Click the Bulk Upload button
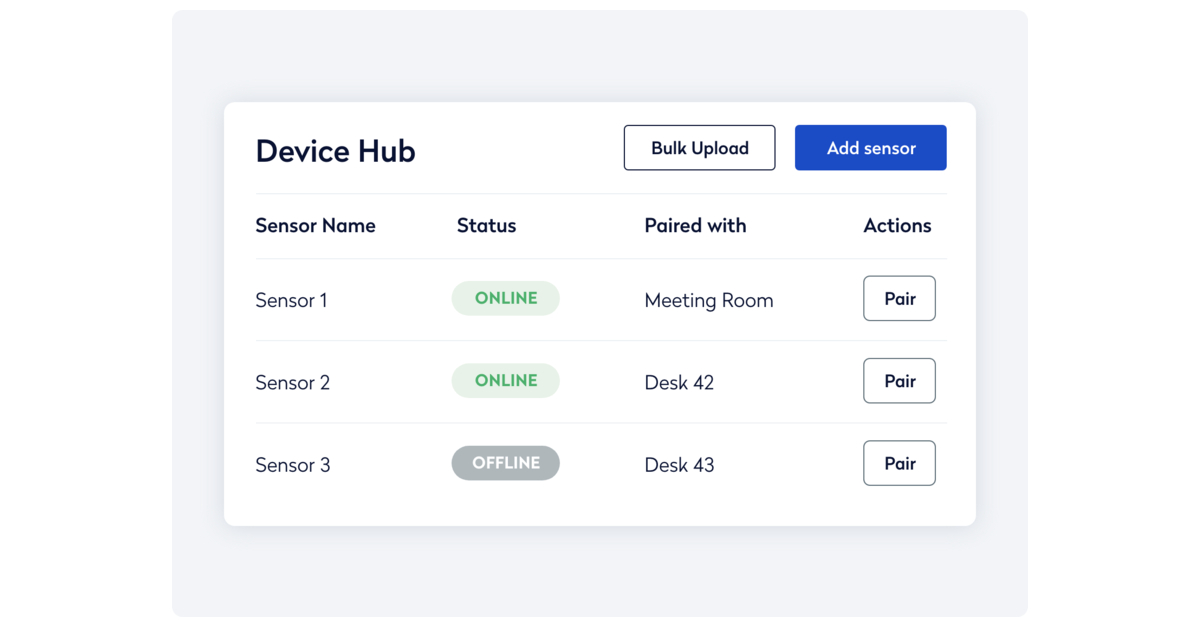The image size is (1200, 627). 699,148
